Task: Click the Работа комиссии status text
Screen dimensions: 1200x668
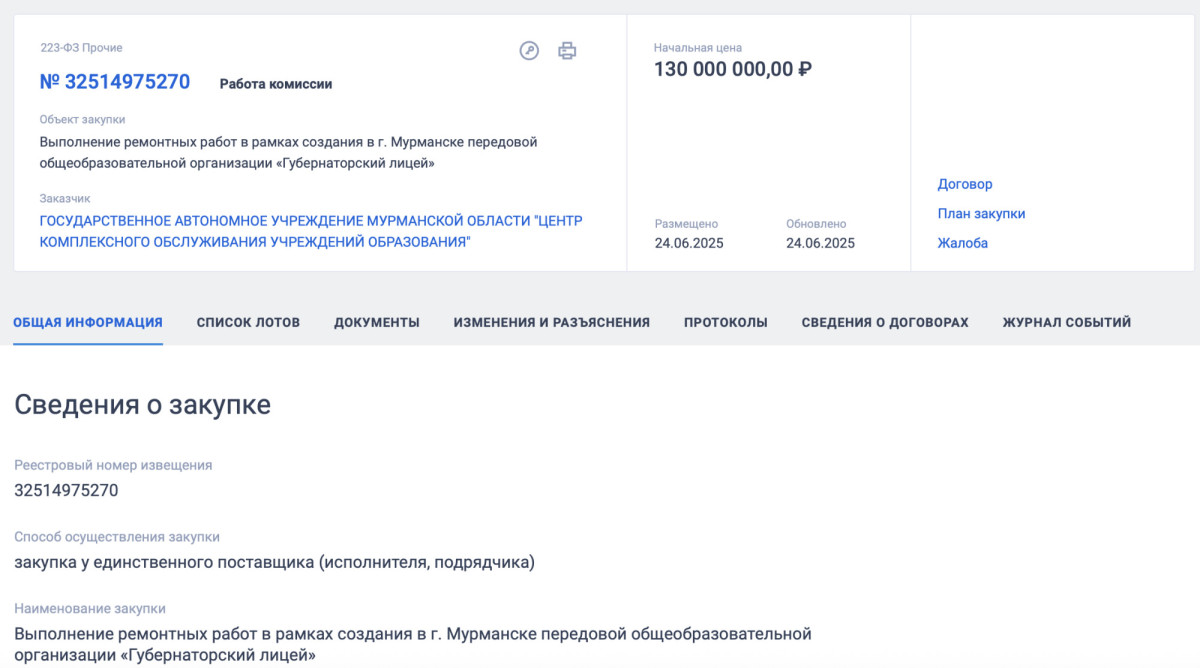Action: coord(276,84)
